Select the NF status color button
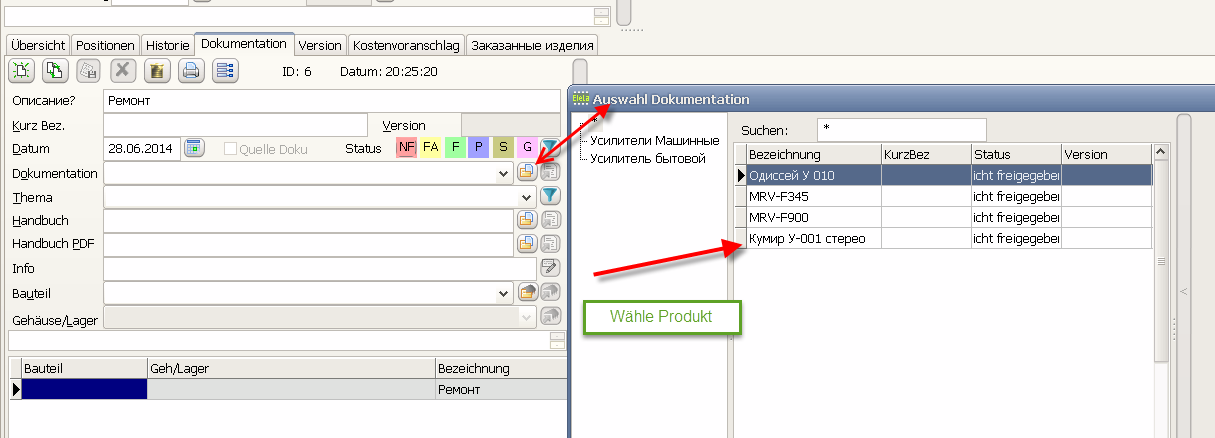This screenshot has height=438, width=1215. pyautogui.click(x=406, y=148)
